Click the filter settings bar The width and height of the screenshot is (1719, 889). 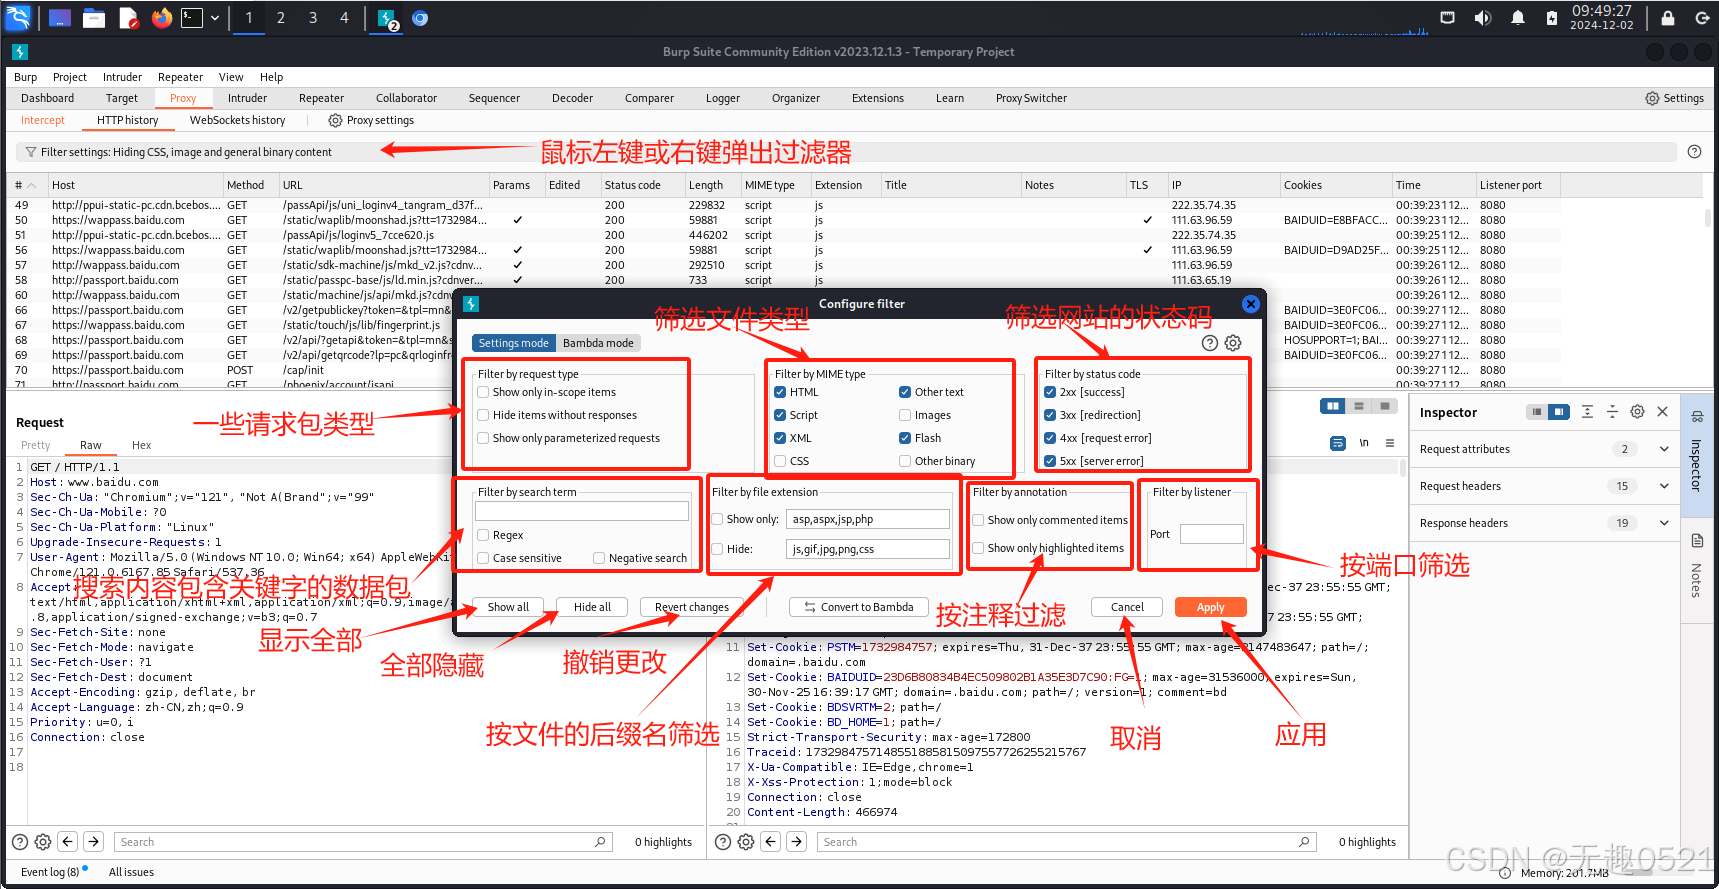(846, 152)
